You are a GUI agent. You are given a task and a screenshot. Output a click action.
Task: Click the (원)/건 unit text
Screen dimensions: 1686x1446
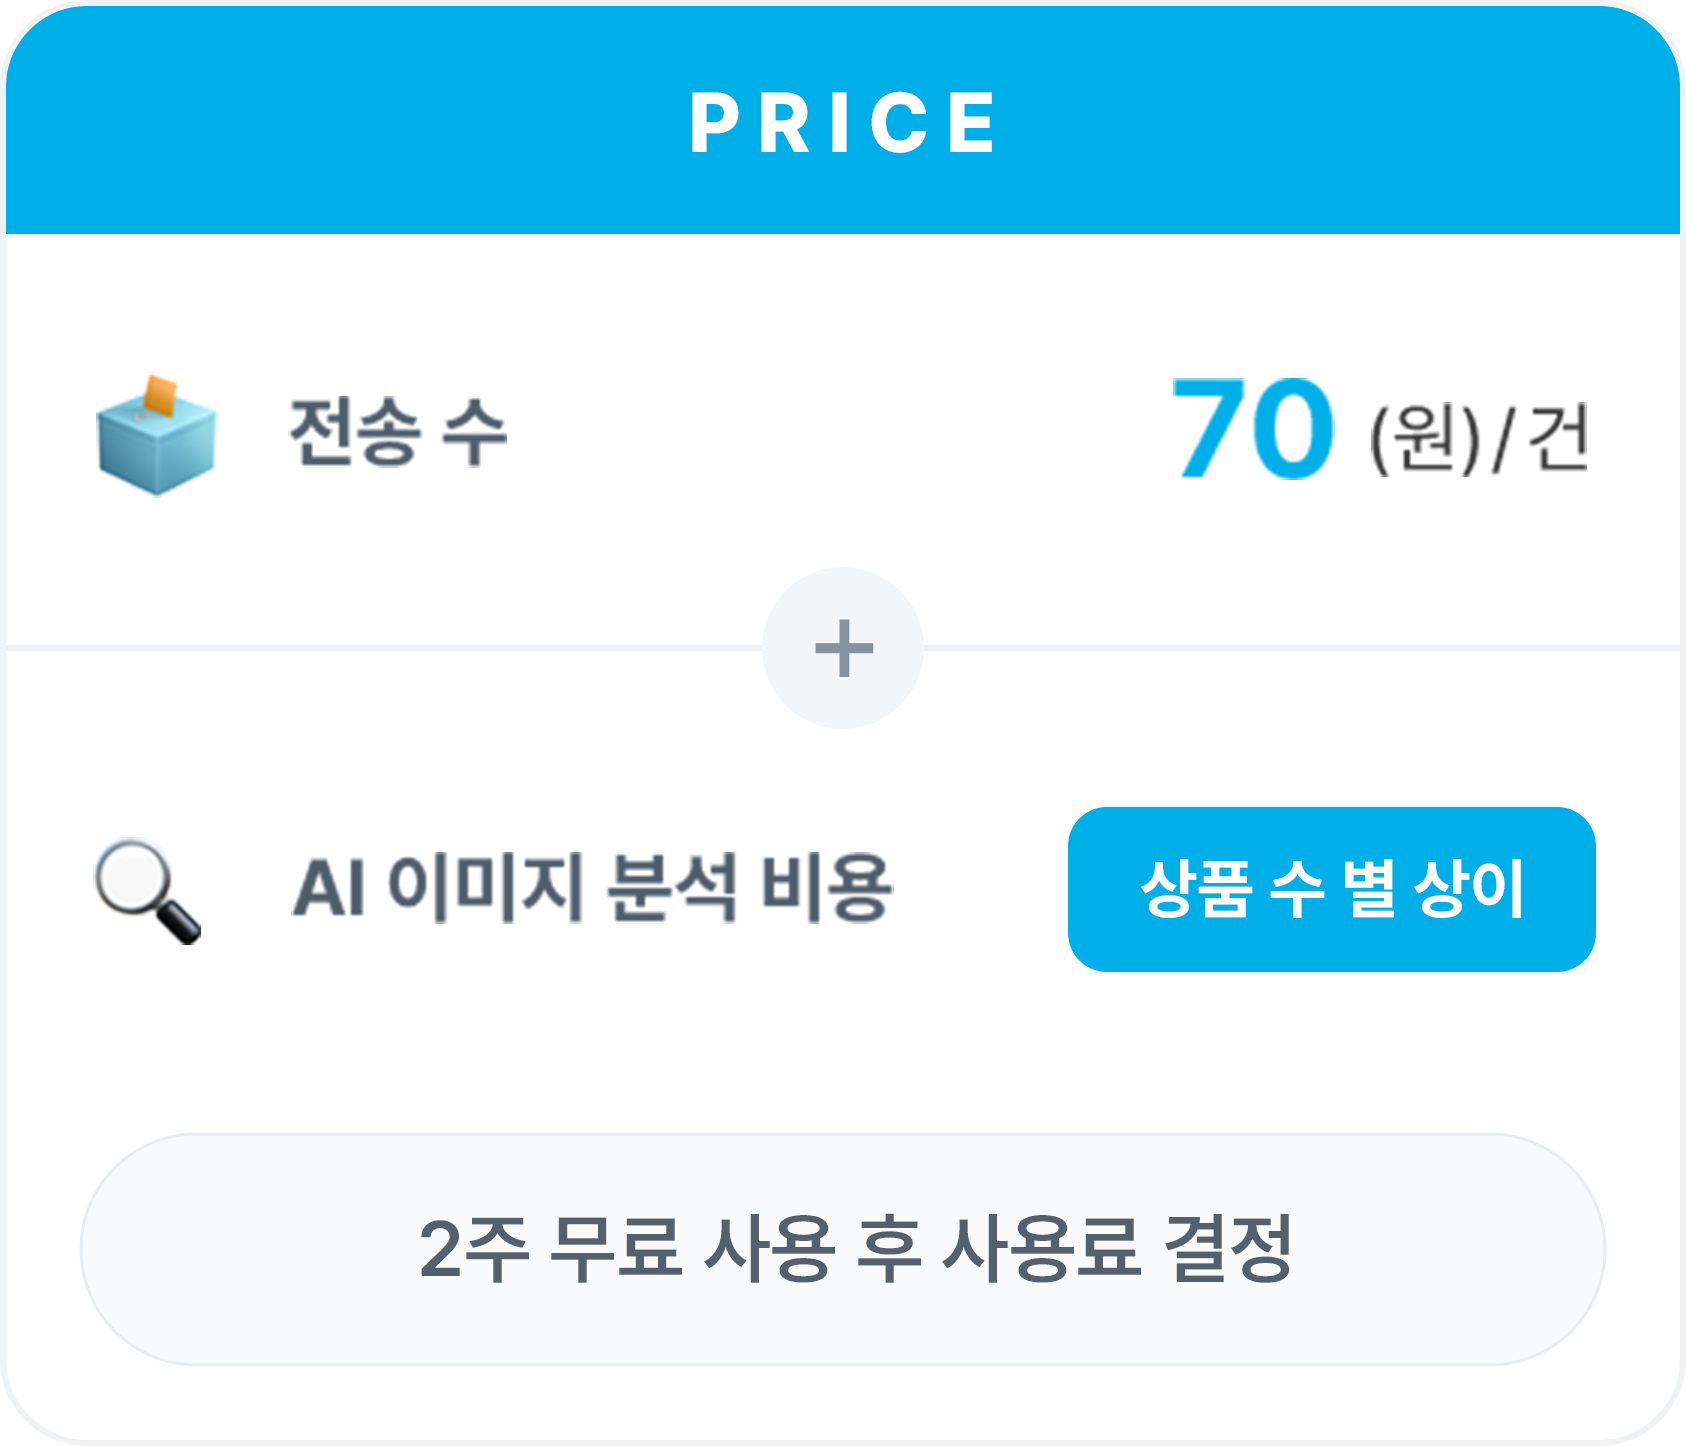[x=1479, y=438]
